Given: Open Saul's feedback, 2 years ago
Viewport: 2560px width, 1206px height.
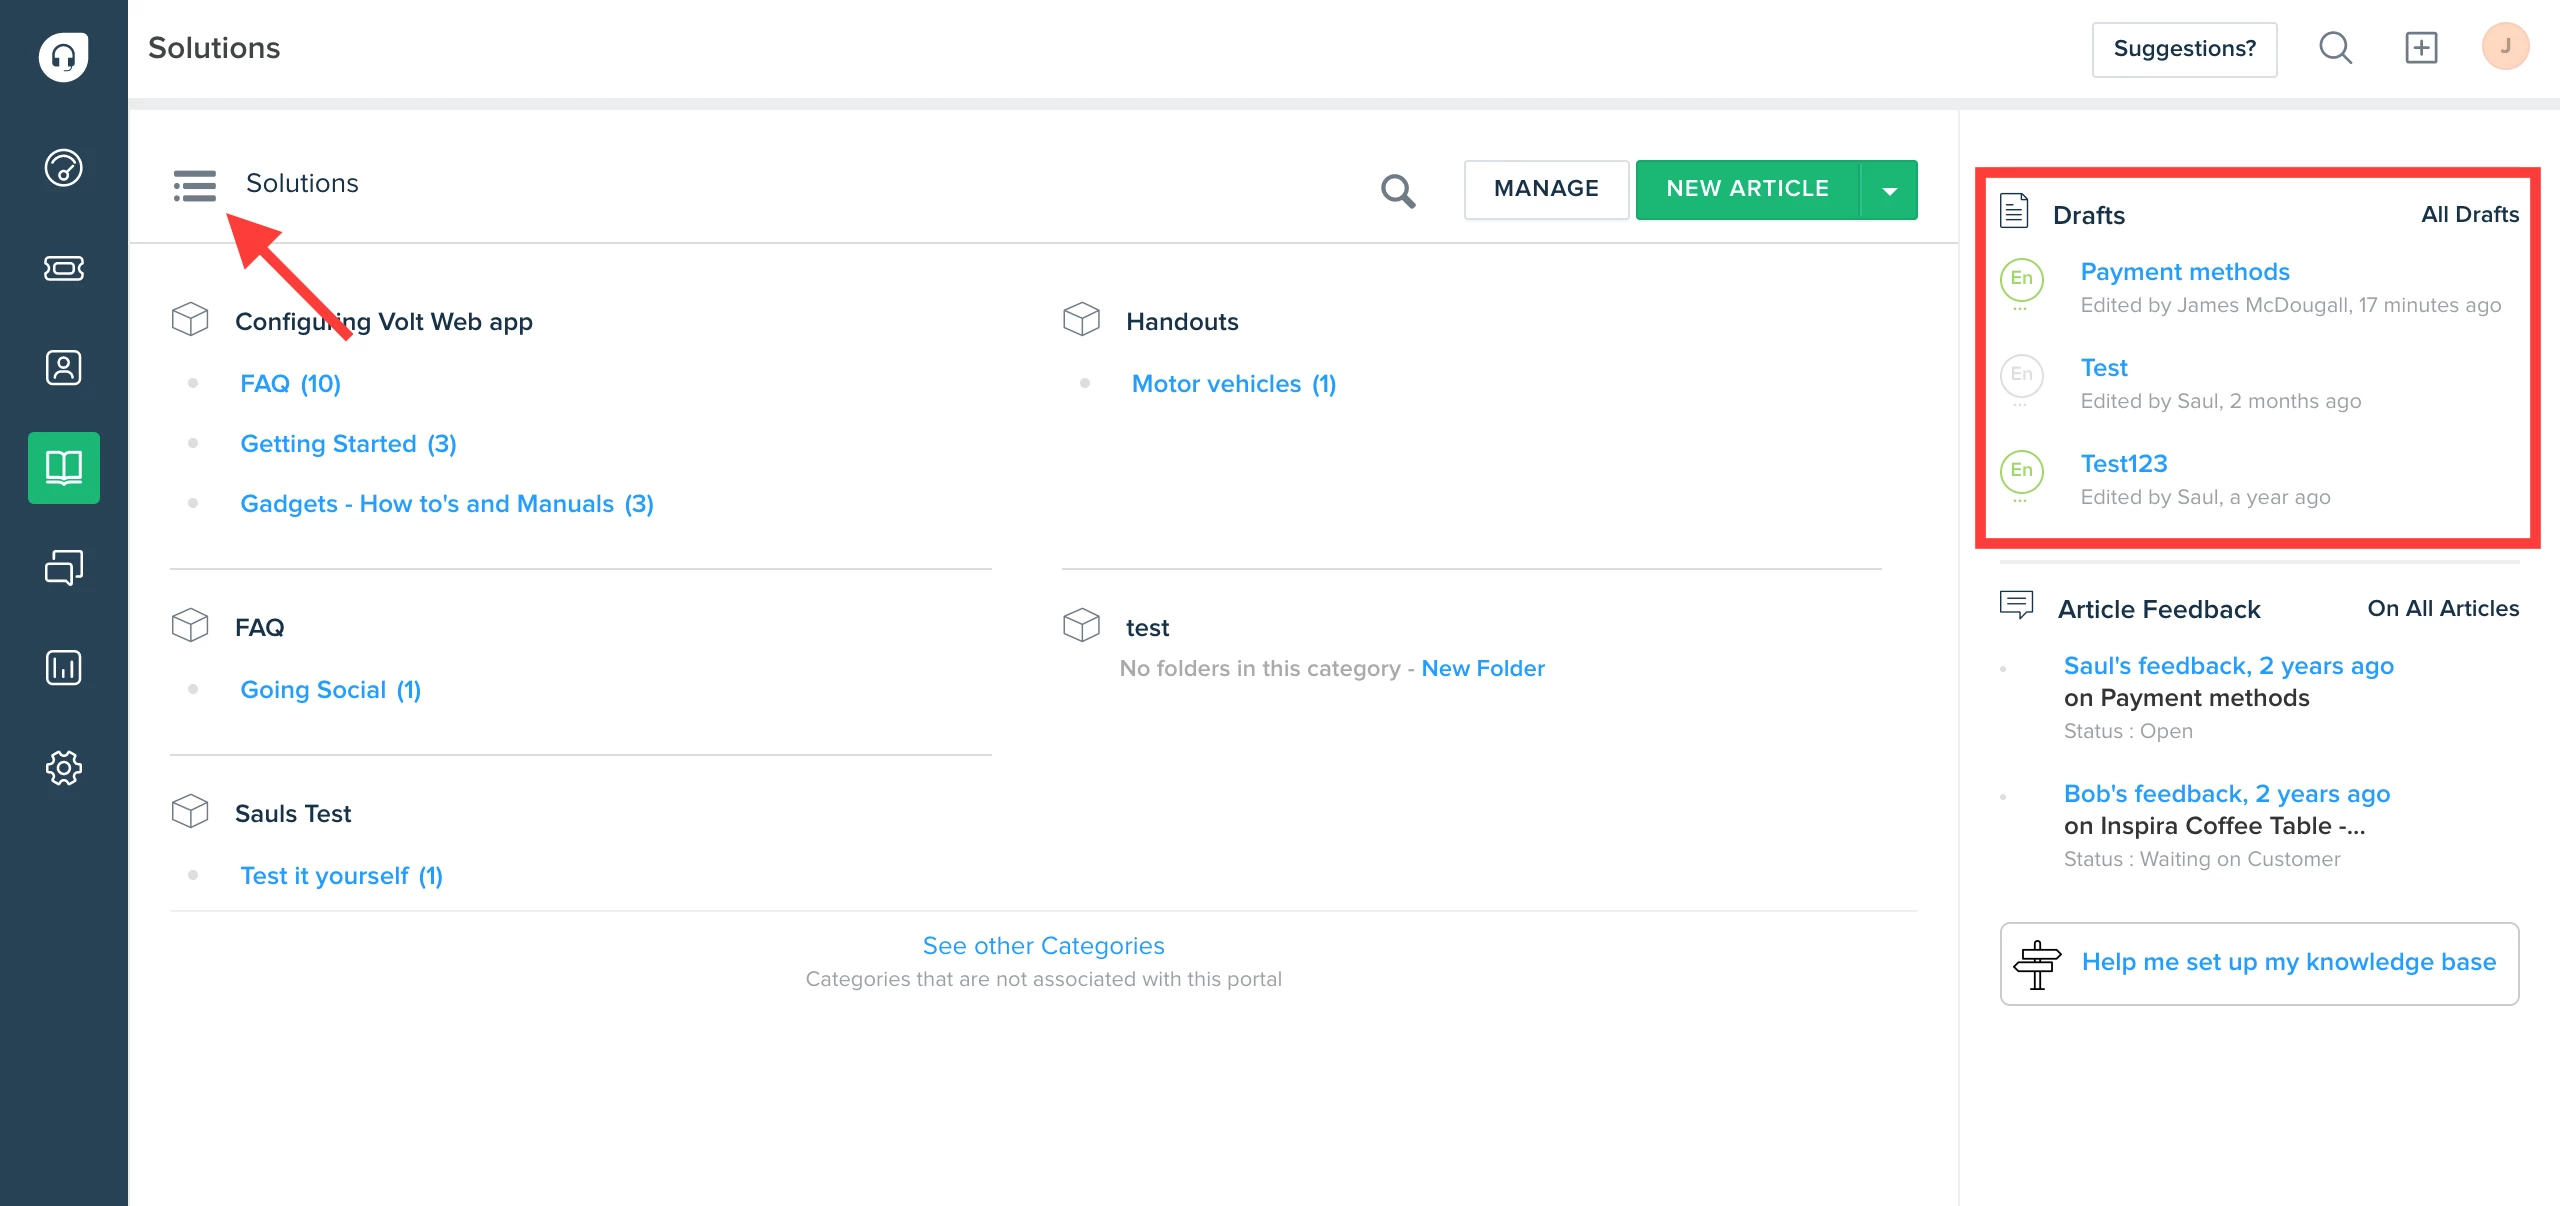Looking at the screenshot, I should (x=2228, y=666).
